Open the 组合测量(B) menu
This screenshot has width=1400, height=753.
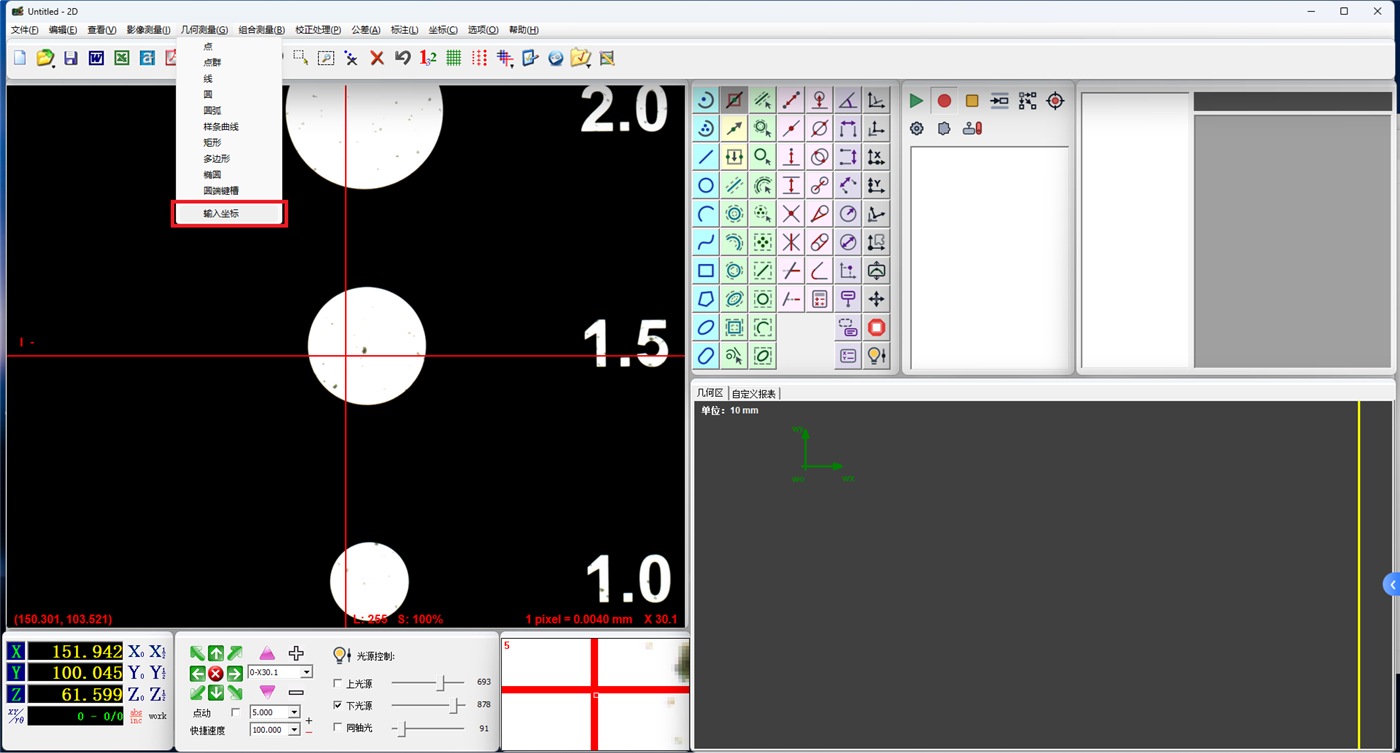click(x=261, y=30)
